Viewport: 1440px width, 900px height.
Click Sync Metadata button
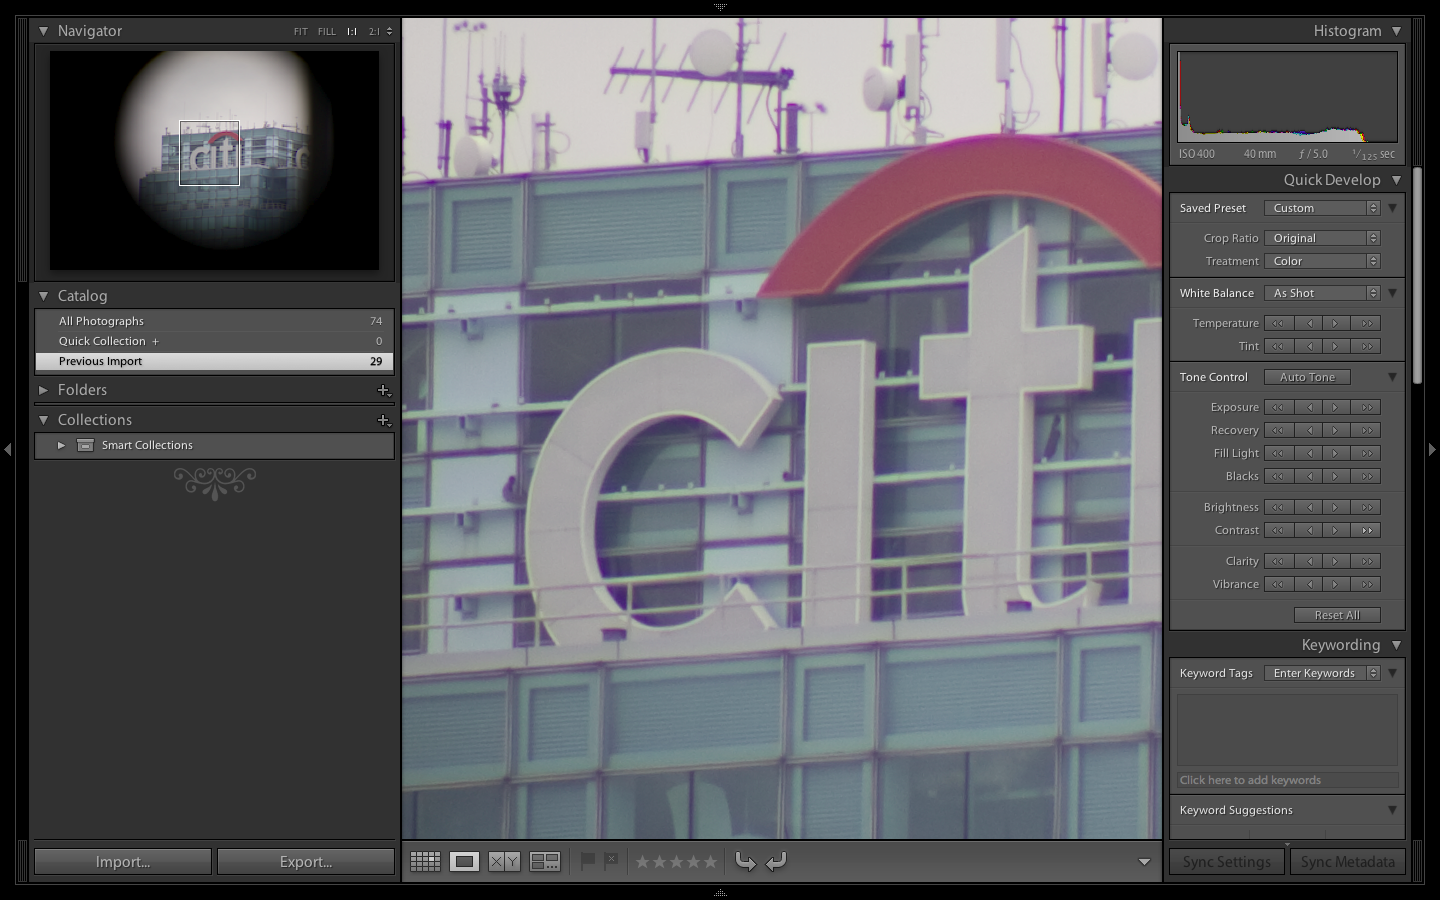pos(1347,862)
